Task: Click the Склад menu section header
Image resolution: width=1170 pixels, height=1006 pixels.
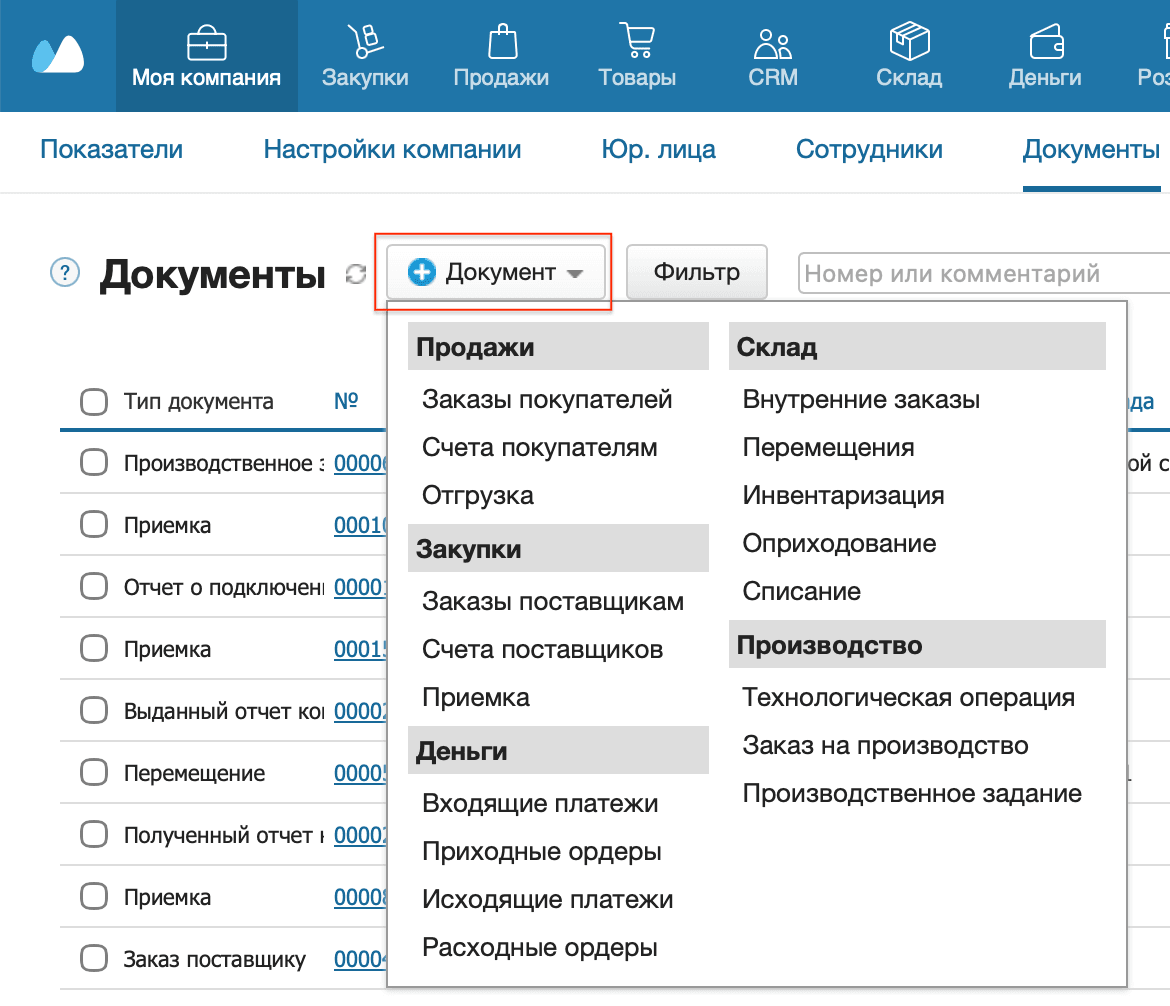Action: (x=917, y=346)
